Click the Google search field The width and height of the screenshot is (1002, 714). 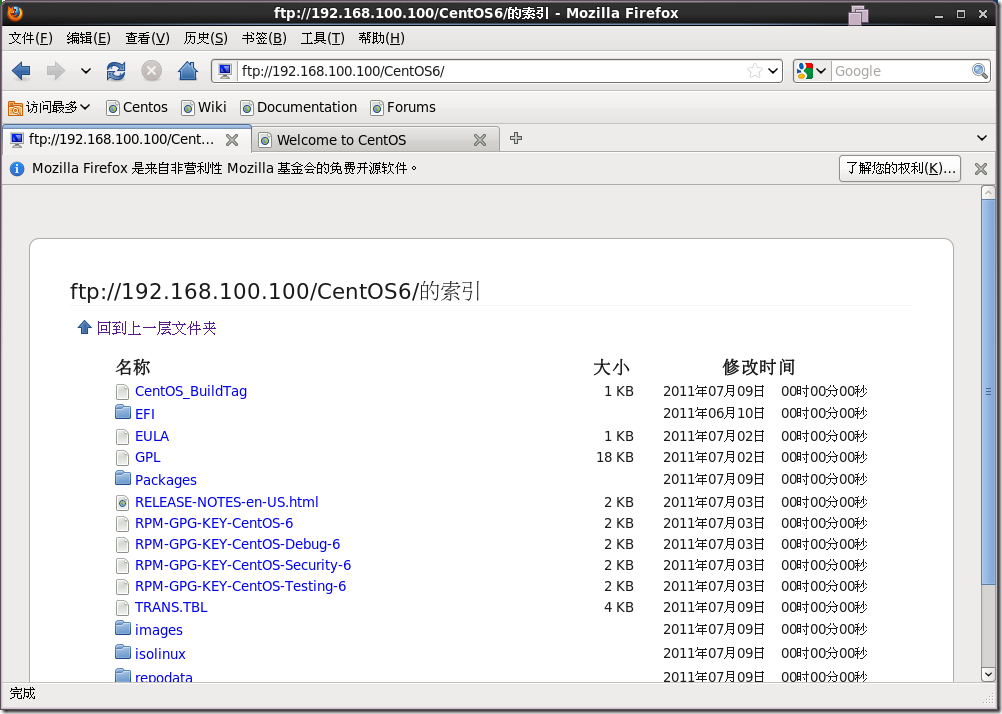coord(902,71)
